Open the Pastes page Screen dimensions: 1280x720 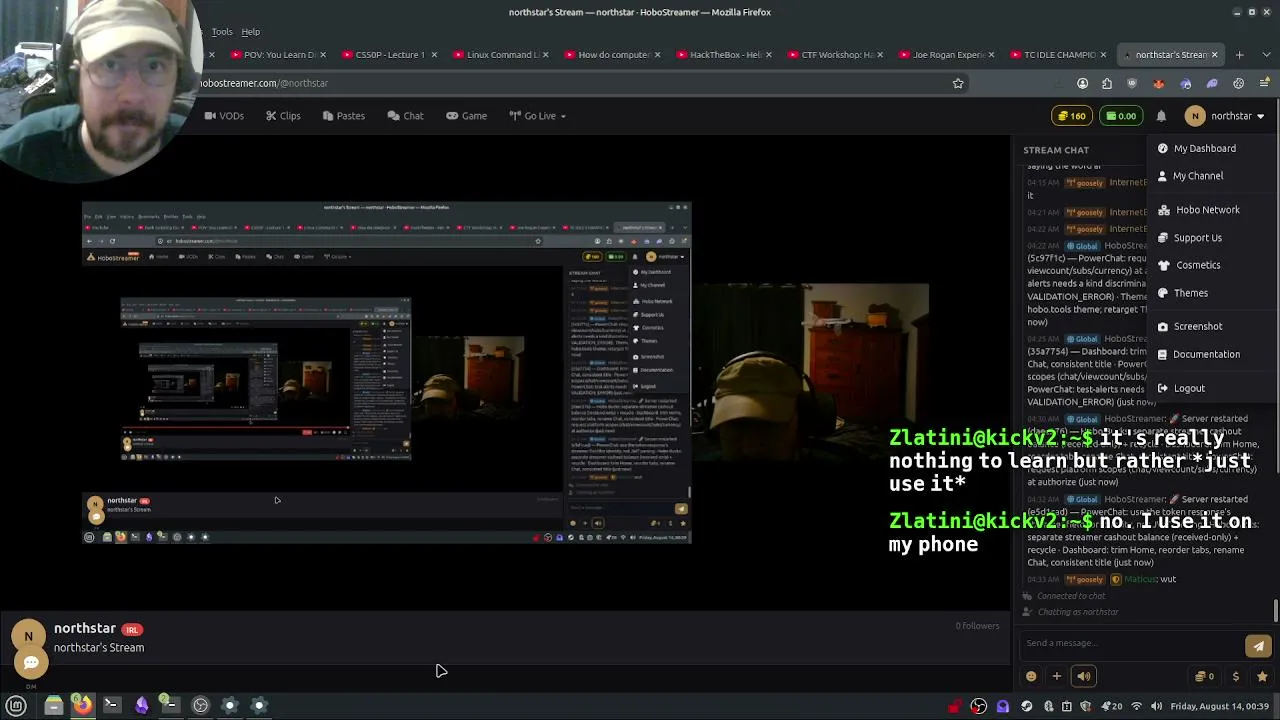(344, 116)
